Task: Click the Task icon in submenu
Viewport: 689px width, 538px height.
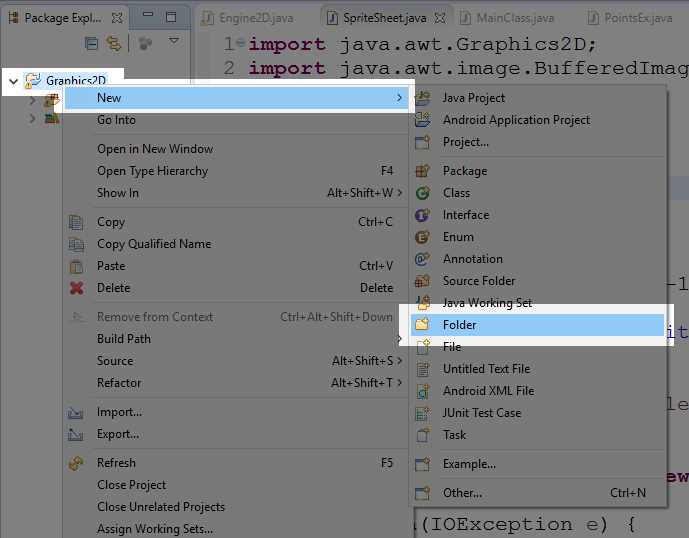Action: [x=423, y=435]
